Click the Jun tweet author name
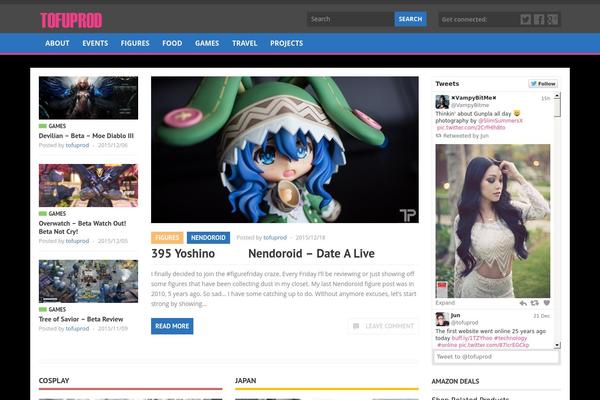 455,315
